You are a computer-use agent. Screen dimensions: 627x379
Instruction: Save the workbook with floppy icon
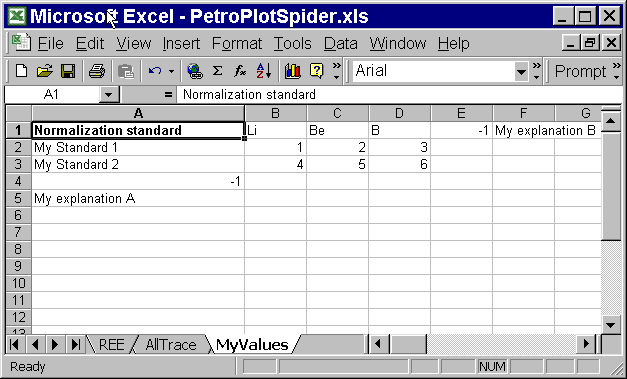[68, 72]
